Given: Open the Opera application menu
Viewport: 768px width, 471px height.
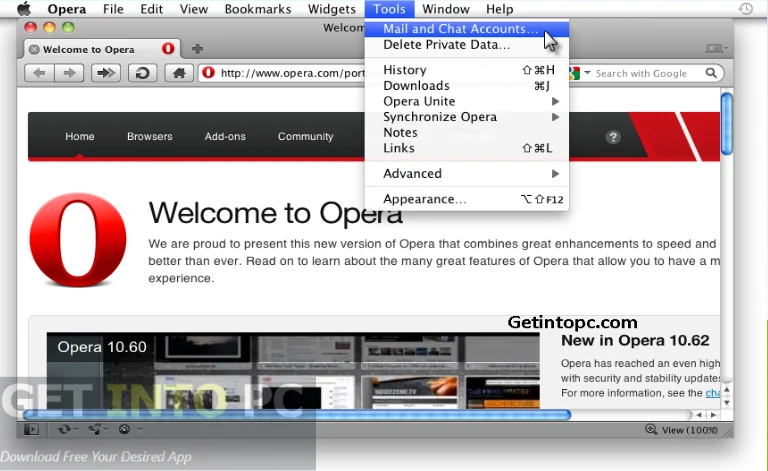Looking at the screenshot, I should click(67, 9).
